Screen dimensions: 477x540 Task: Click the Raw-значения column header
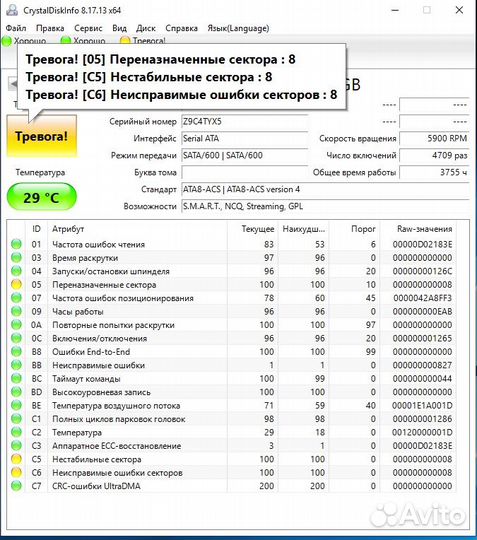[418, 229]
